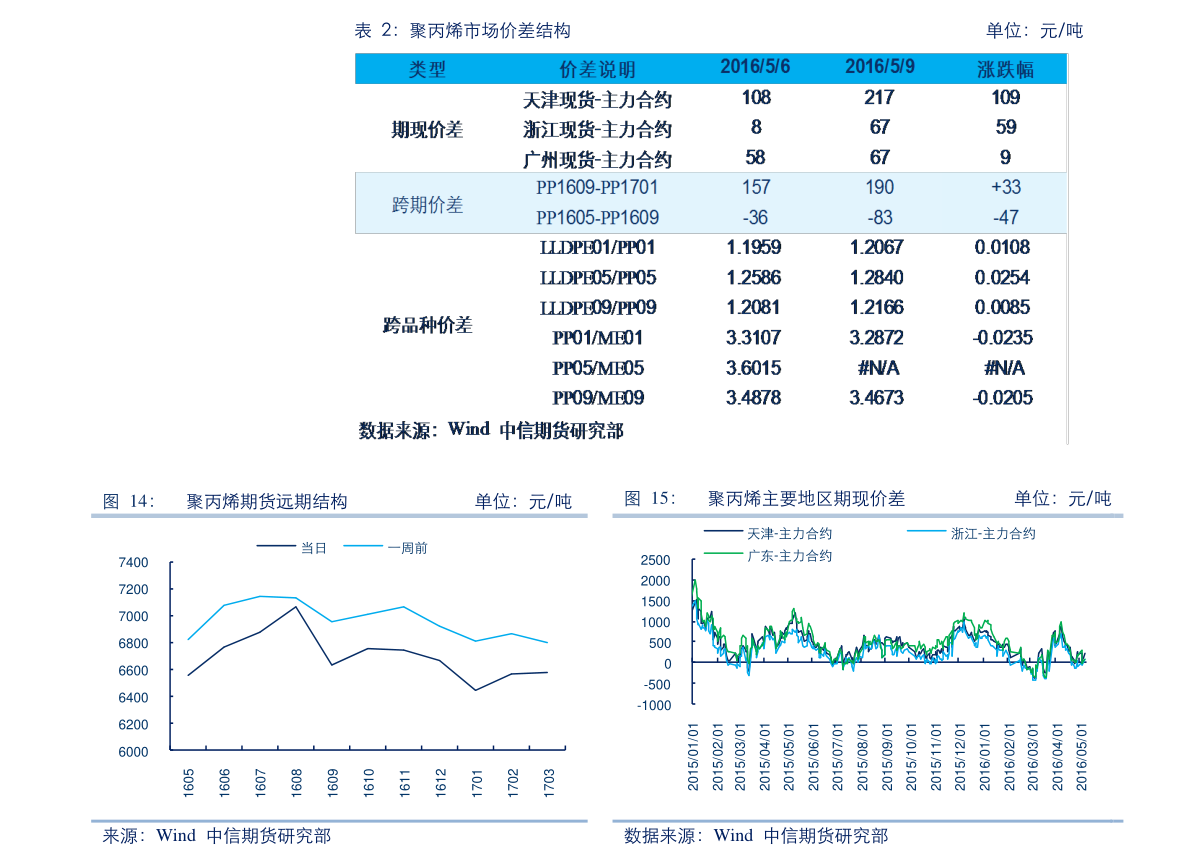The image size is (1191, 865).
Task: Click the 涨跌幅 value 59 for 浙江现货
Action: 1006,127
